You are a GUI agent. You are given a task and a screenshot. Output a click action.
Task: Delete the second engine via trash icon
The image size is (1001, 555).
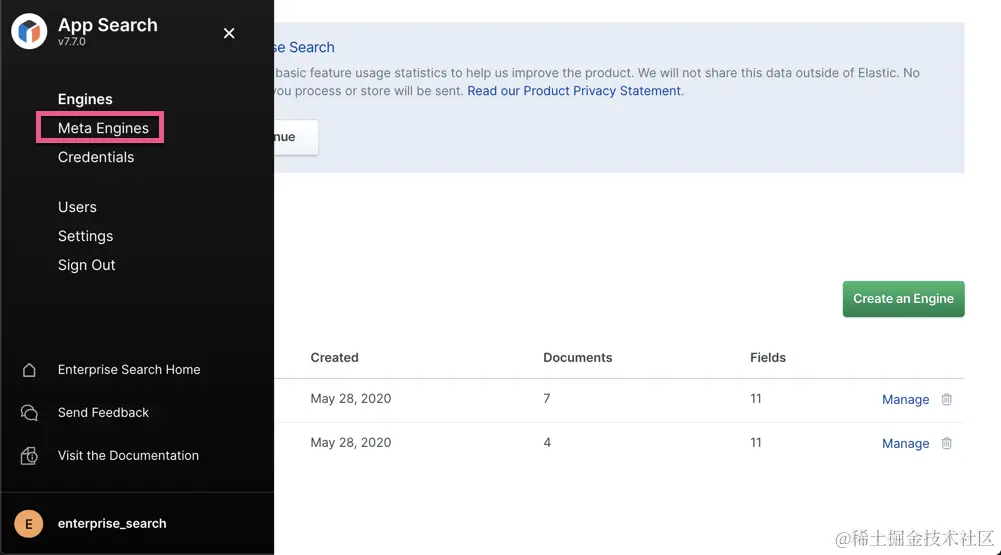947,443
